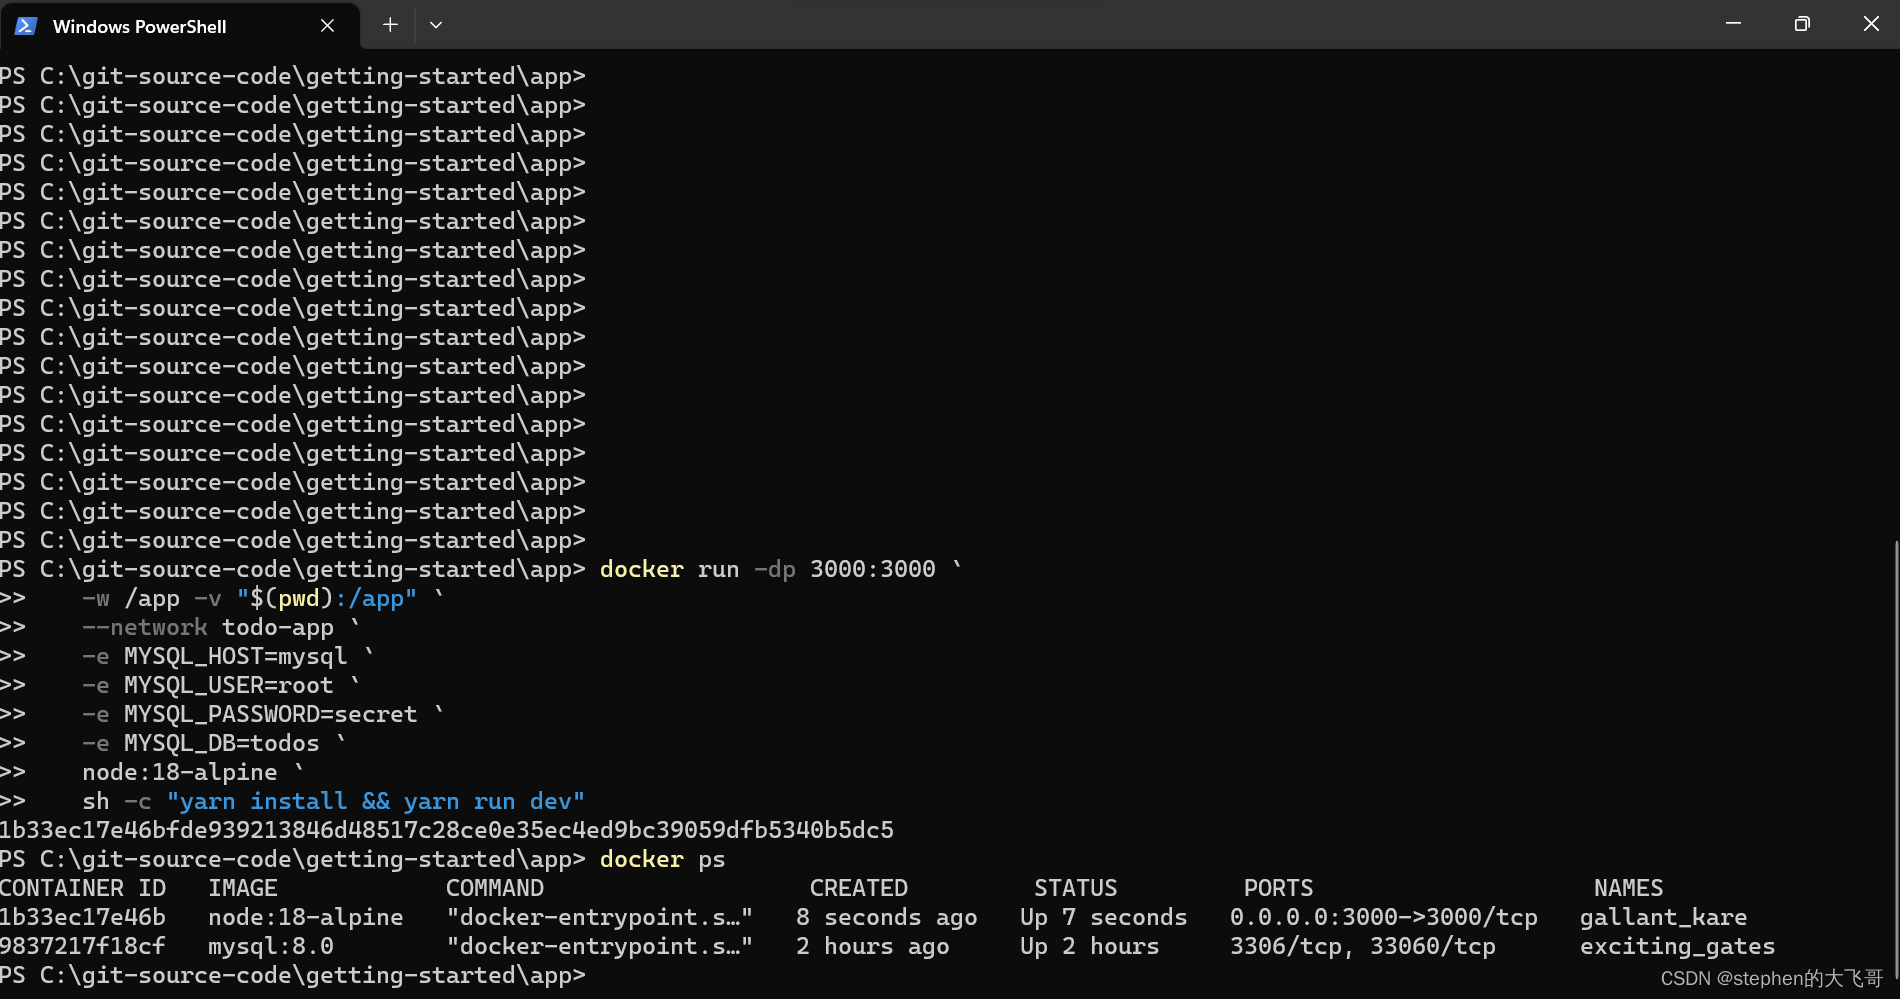Minimize the terminal window
This screenshot has height=999, width=1900.
pos(1733,24)
